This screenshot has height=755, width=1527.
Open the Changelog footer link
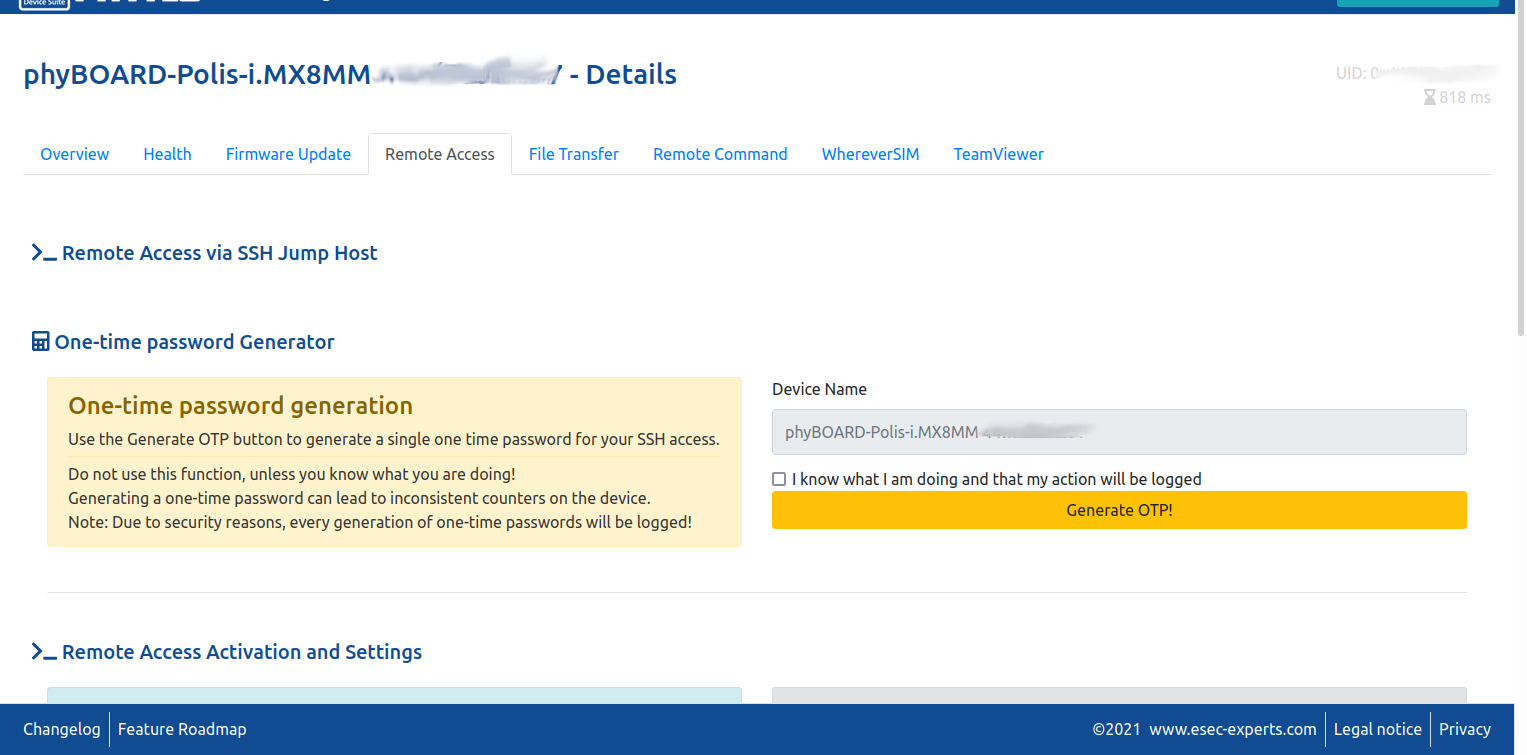[62, 729]
